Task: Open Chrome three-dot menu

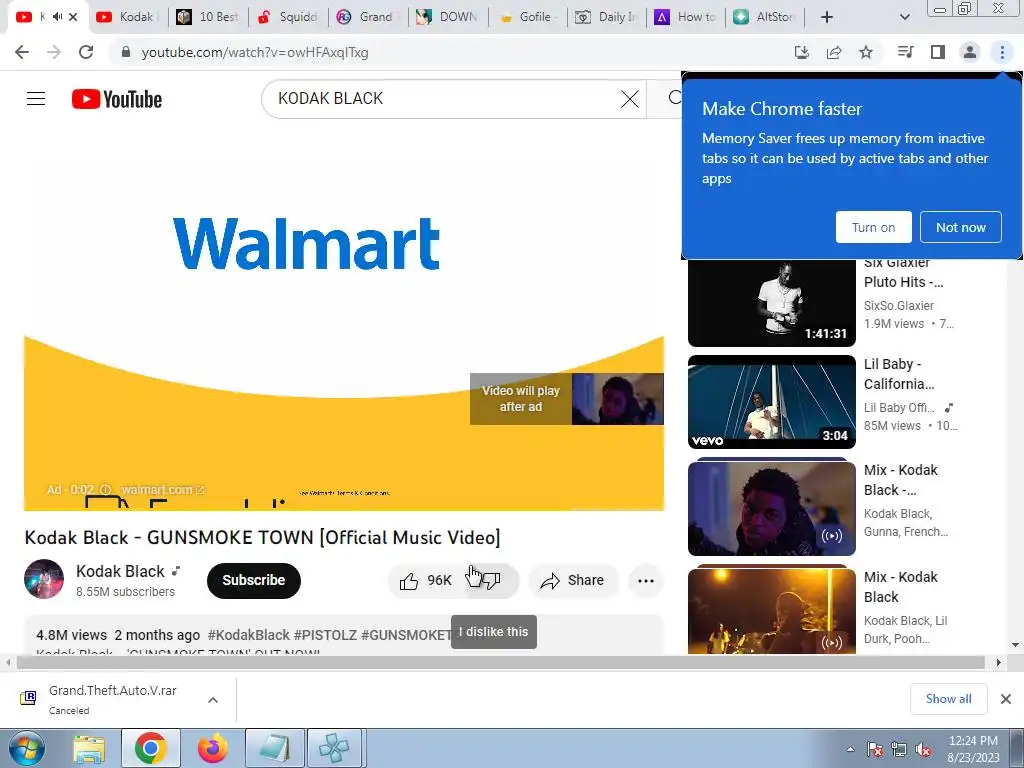Action: (x=1002, y=52)
